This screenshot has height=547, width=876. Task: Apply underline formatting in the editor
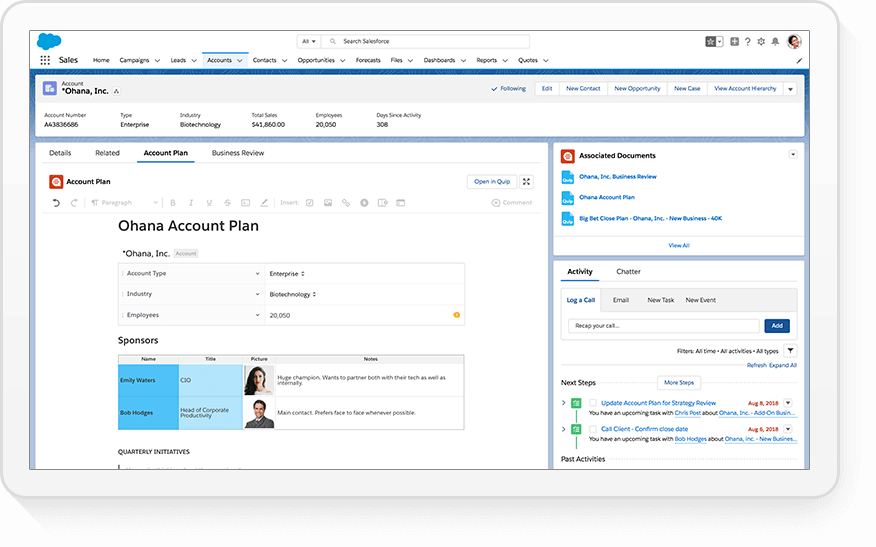(209, 203)
